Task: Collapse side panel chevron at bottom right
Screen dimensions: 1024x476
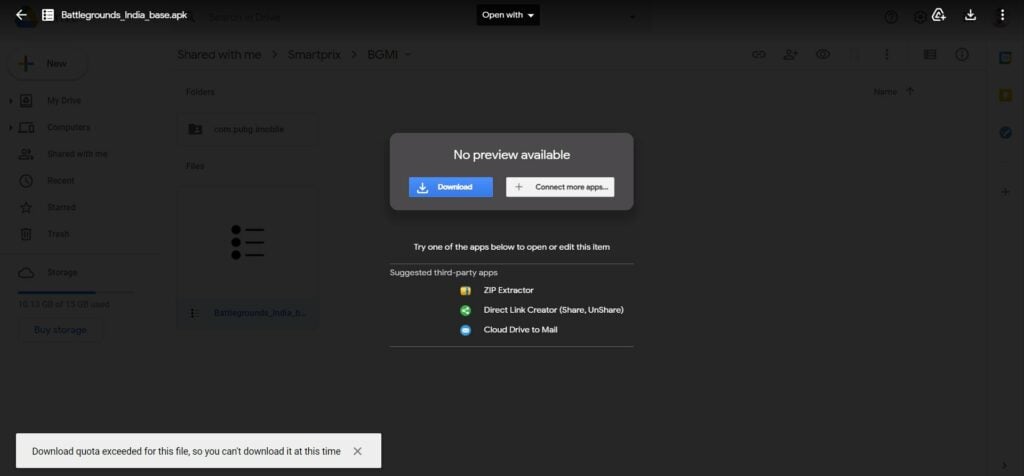Action: (x=1004, y=465)
